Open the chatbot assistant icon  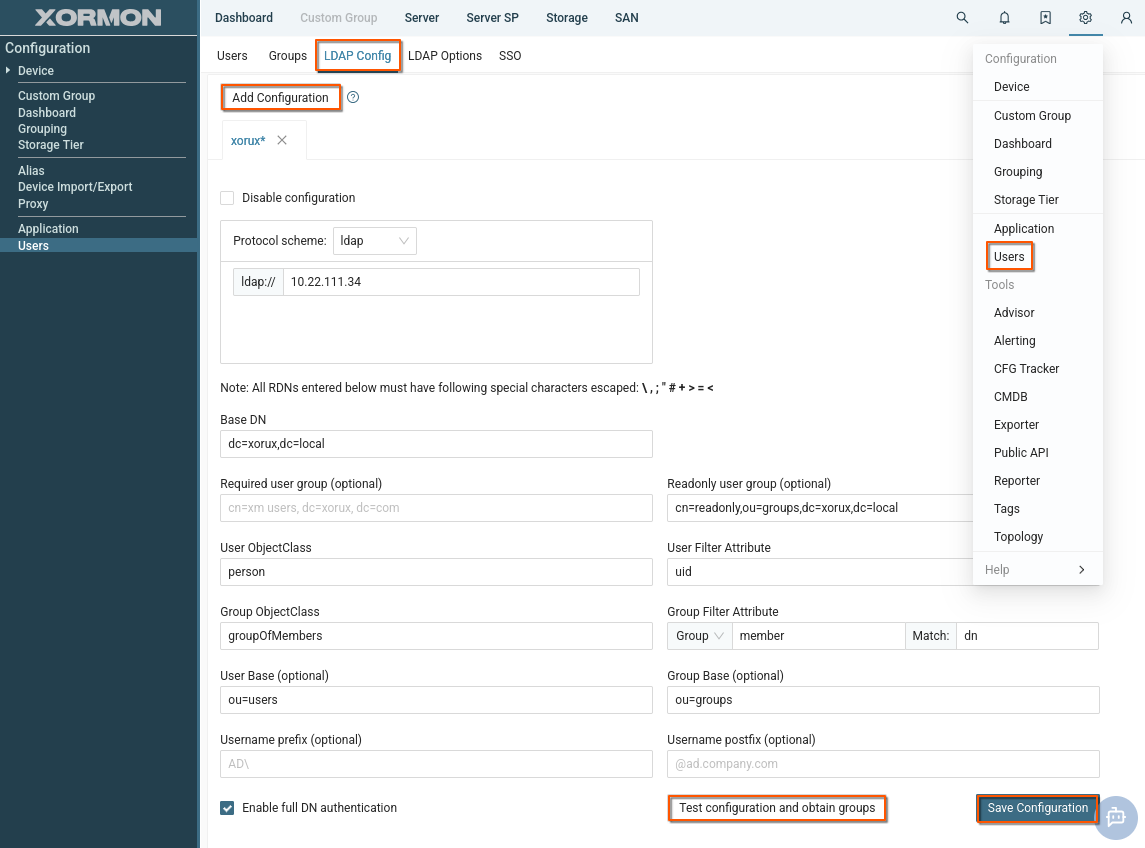1116,817
